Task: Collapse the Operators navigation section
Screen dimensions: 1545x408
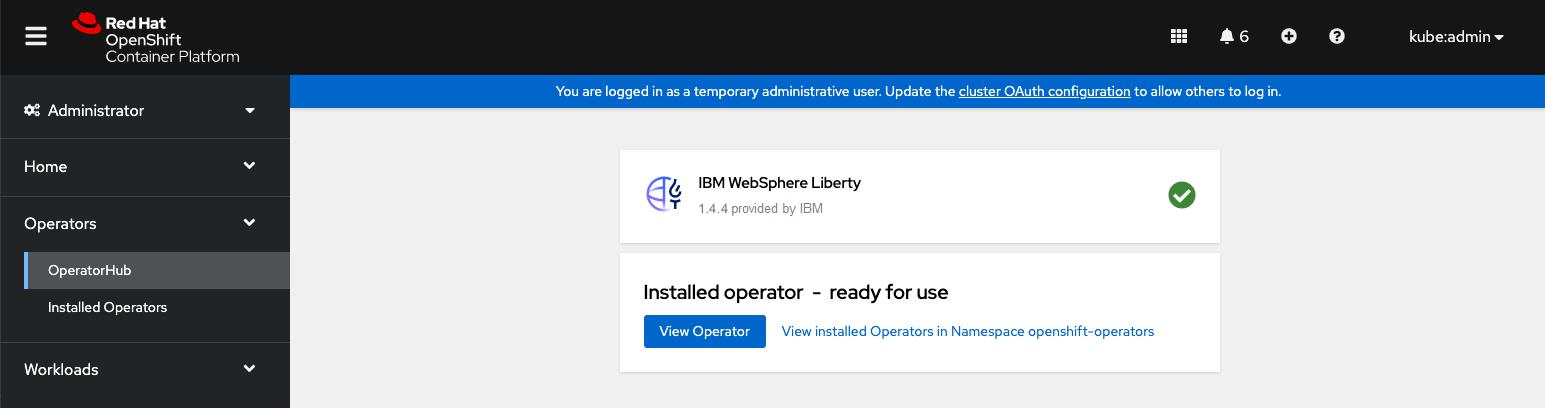Action: click(x=145, y=224)
